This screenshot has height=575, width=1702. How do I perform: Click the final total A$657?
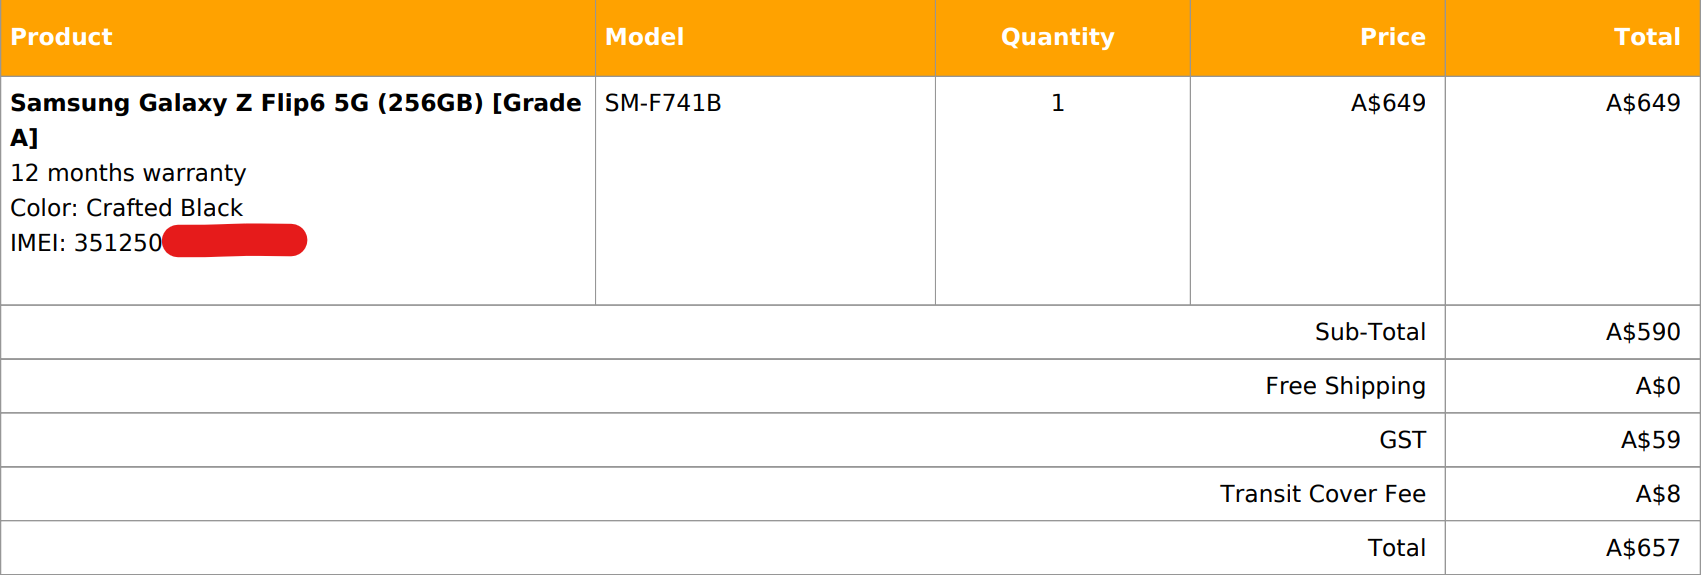coord(1643,548)
